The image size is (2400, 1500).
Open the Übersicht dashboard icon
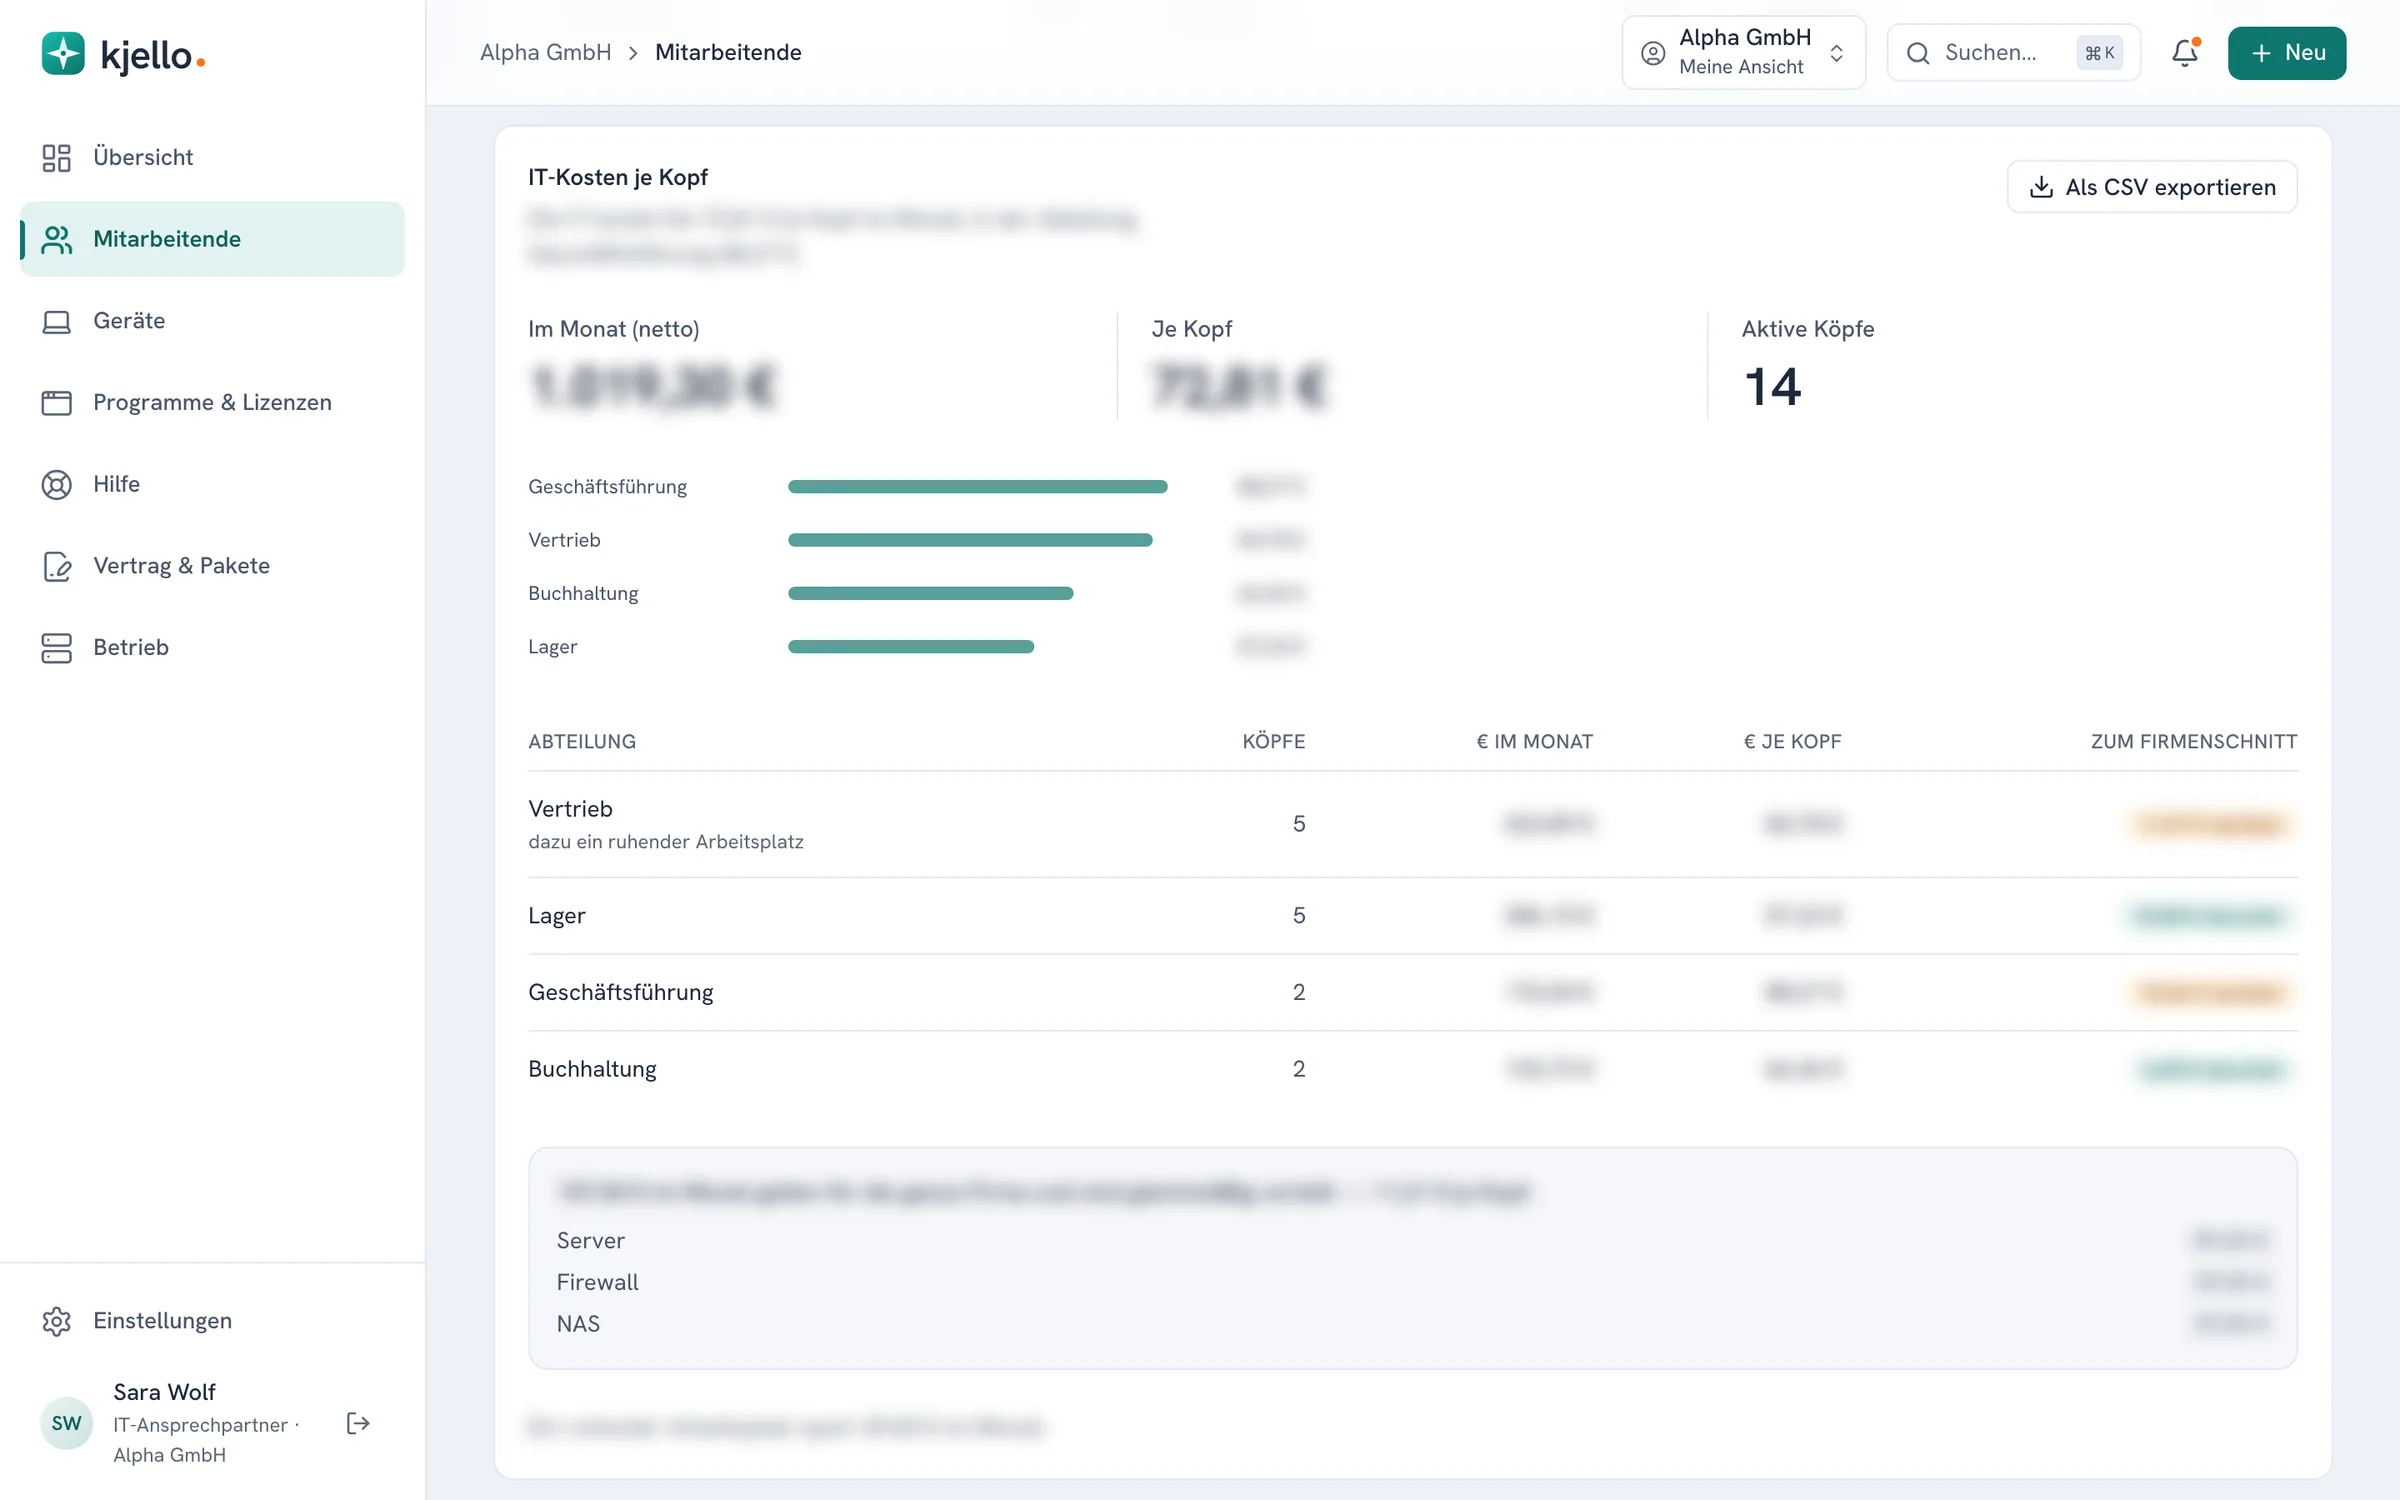point(56,158)
